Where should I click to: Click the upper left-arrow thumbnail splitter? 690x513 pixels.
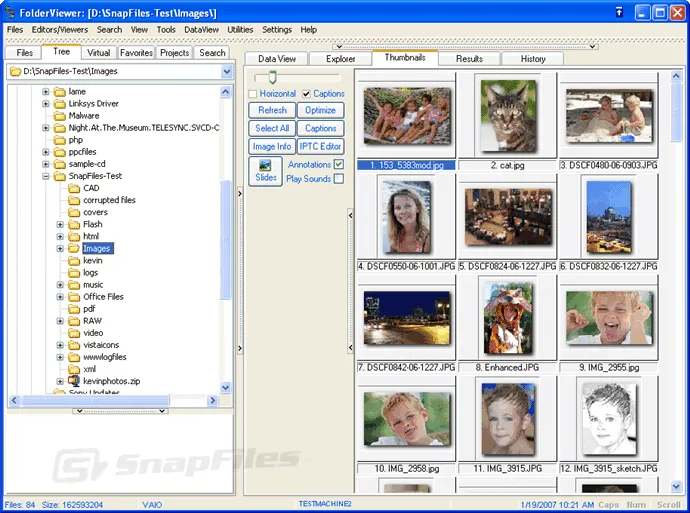click(350, 215)
